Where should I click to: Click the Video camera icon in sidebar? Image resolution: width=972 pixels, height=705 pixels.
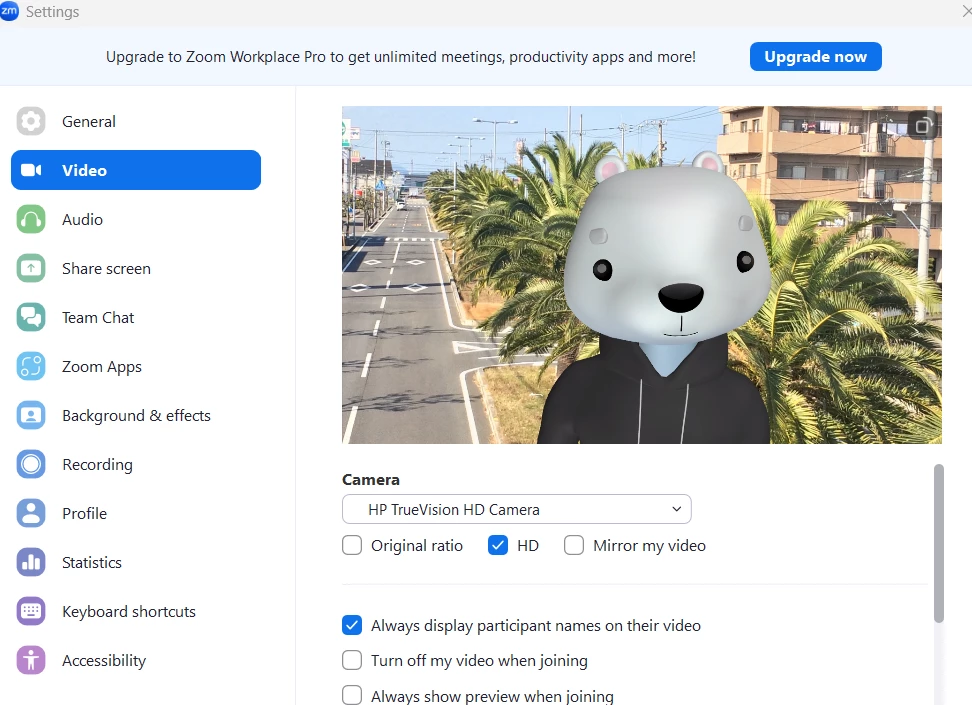[31, 170]
